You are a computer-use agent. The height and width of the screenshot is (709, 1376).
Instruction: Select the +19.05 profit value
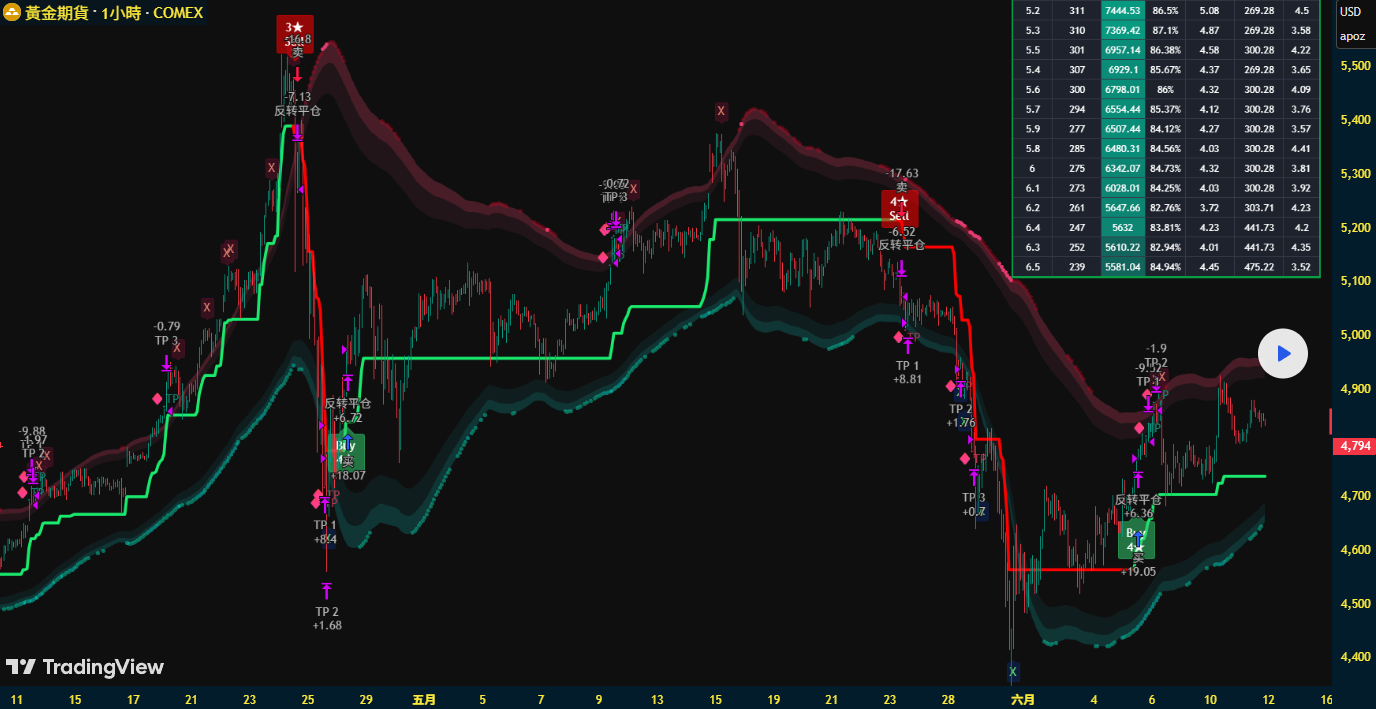tap(1138, 572)
